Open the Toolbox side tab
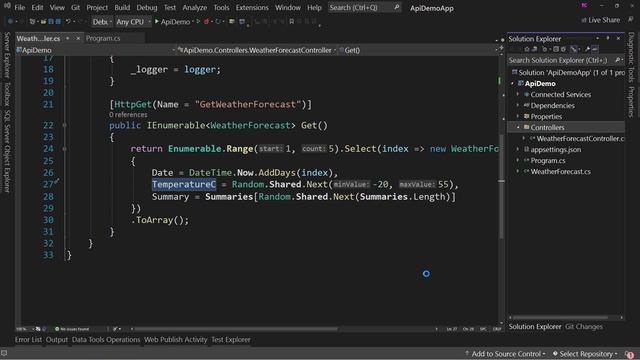640x360 pixels. point(7,94)
